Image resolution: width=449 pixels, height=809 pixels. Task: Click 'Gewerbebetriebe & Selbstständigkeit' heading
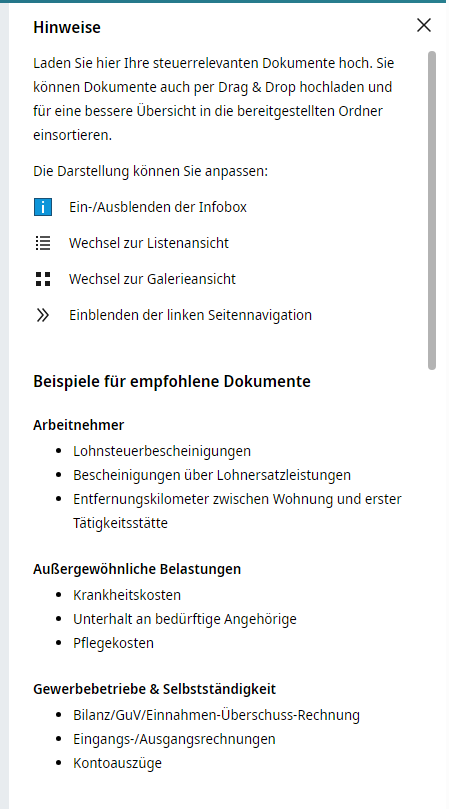tap(155, 689)
